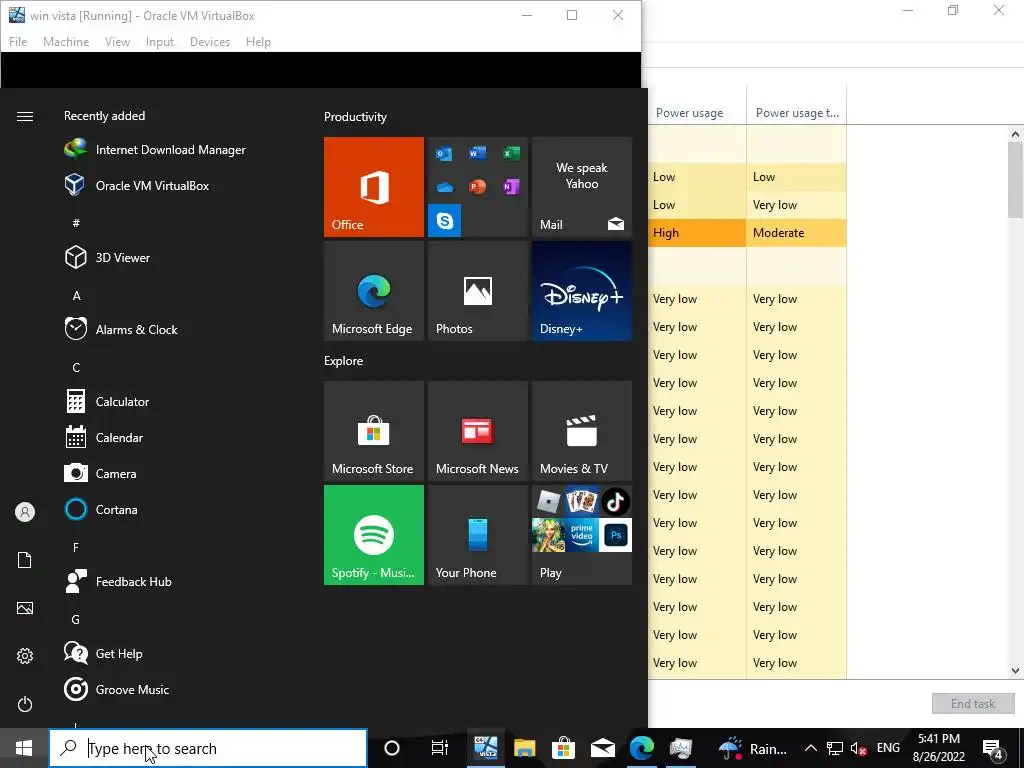Image resolution: width=1024 pixels, height=768 pixels.
Task: Open the File menu in VirtualBox
Action: click(18, 42)
